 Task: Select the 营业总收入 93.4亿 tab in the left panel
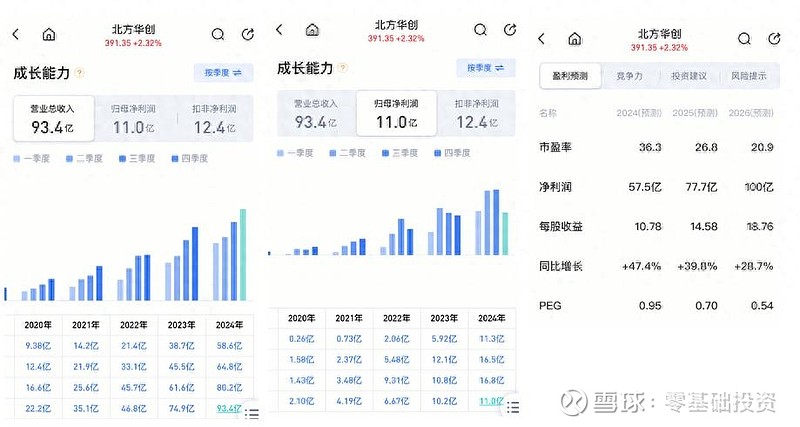click(54, 118)
